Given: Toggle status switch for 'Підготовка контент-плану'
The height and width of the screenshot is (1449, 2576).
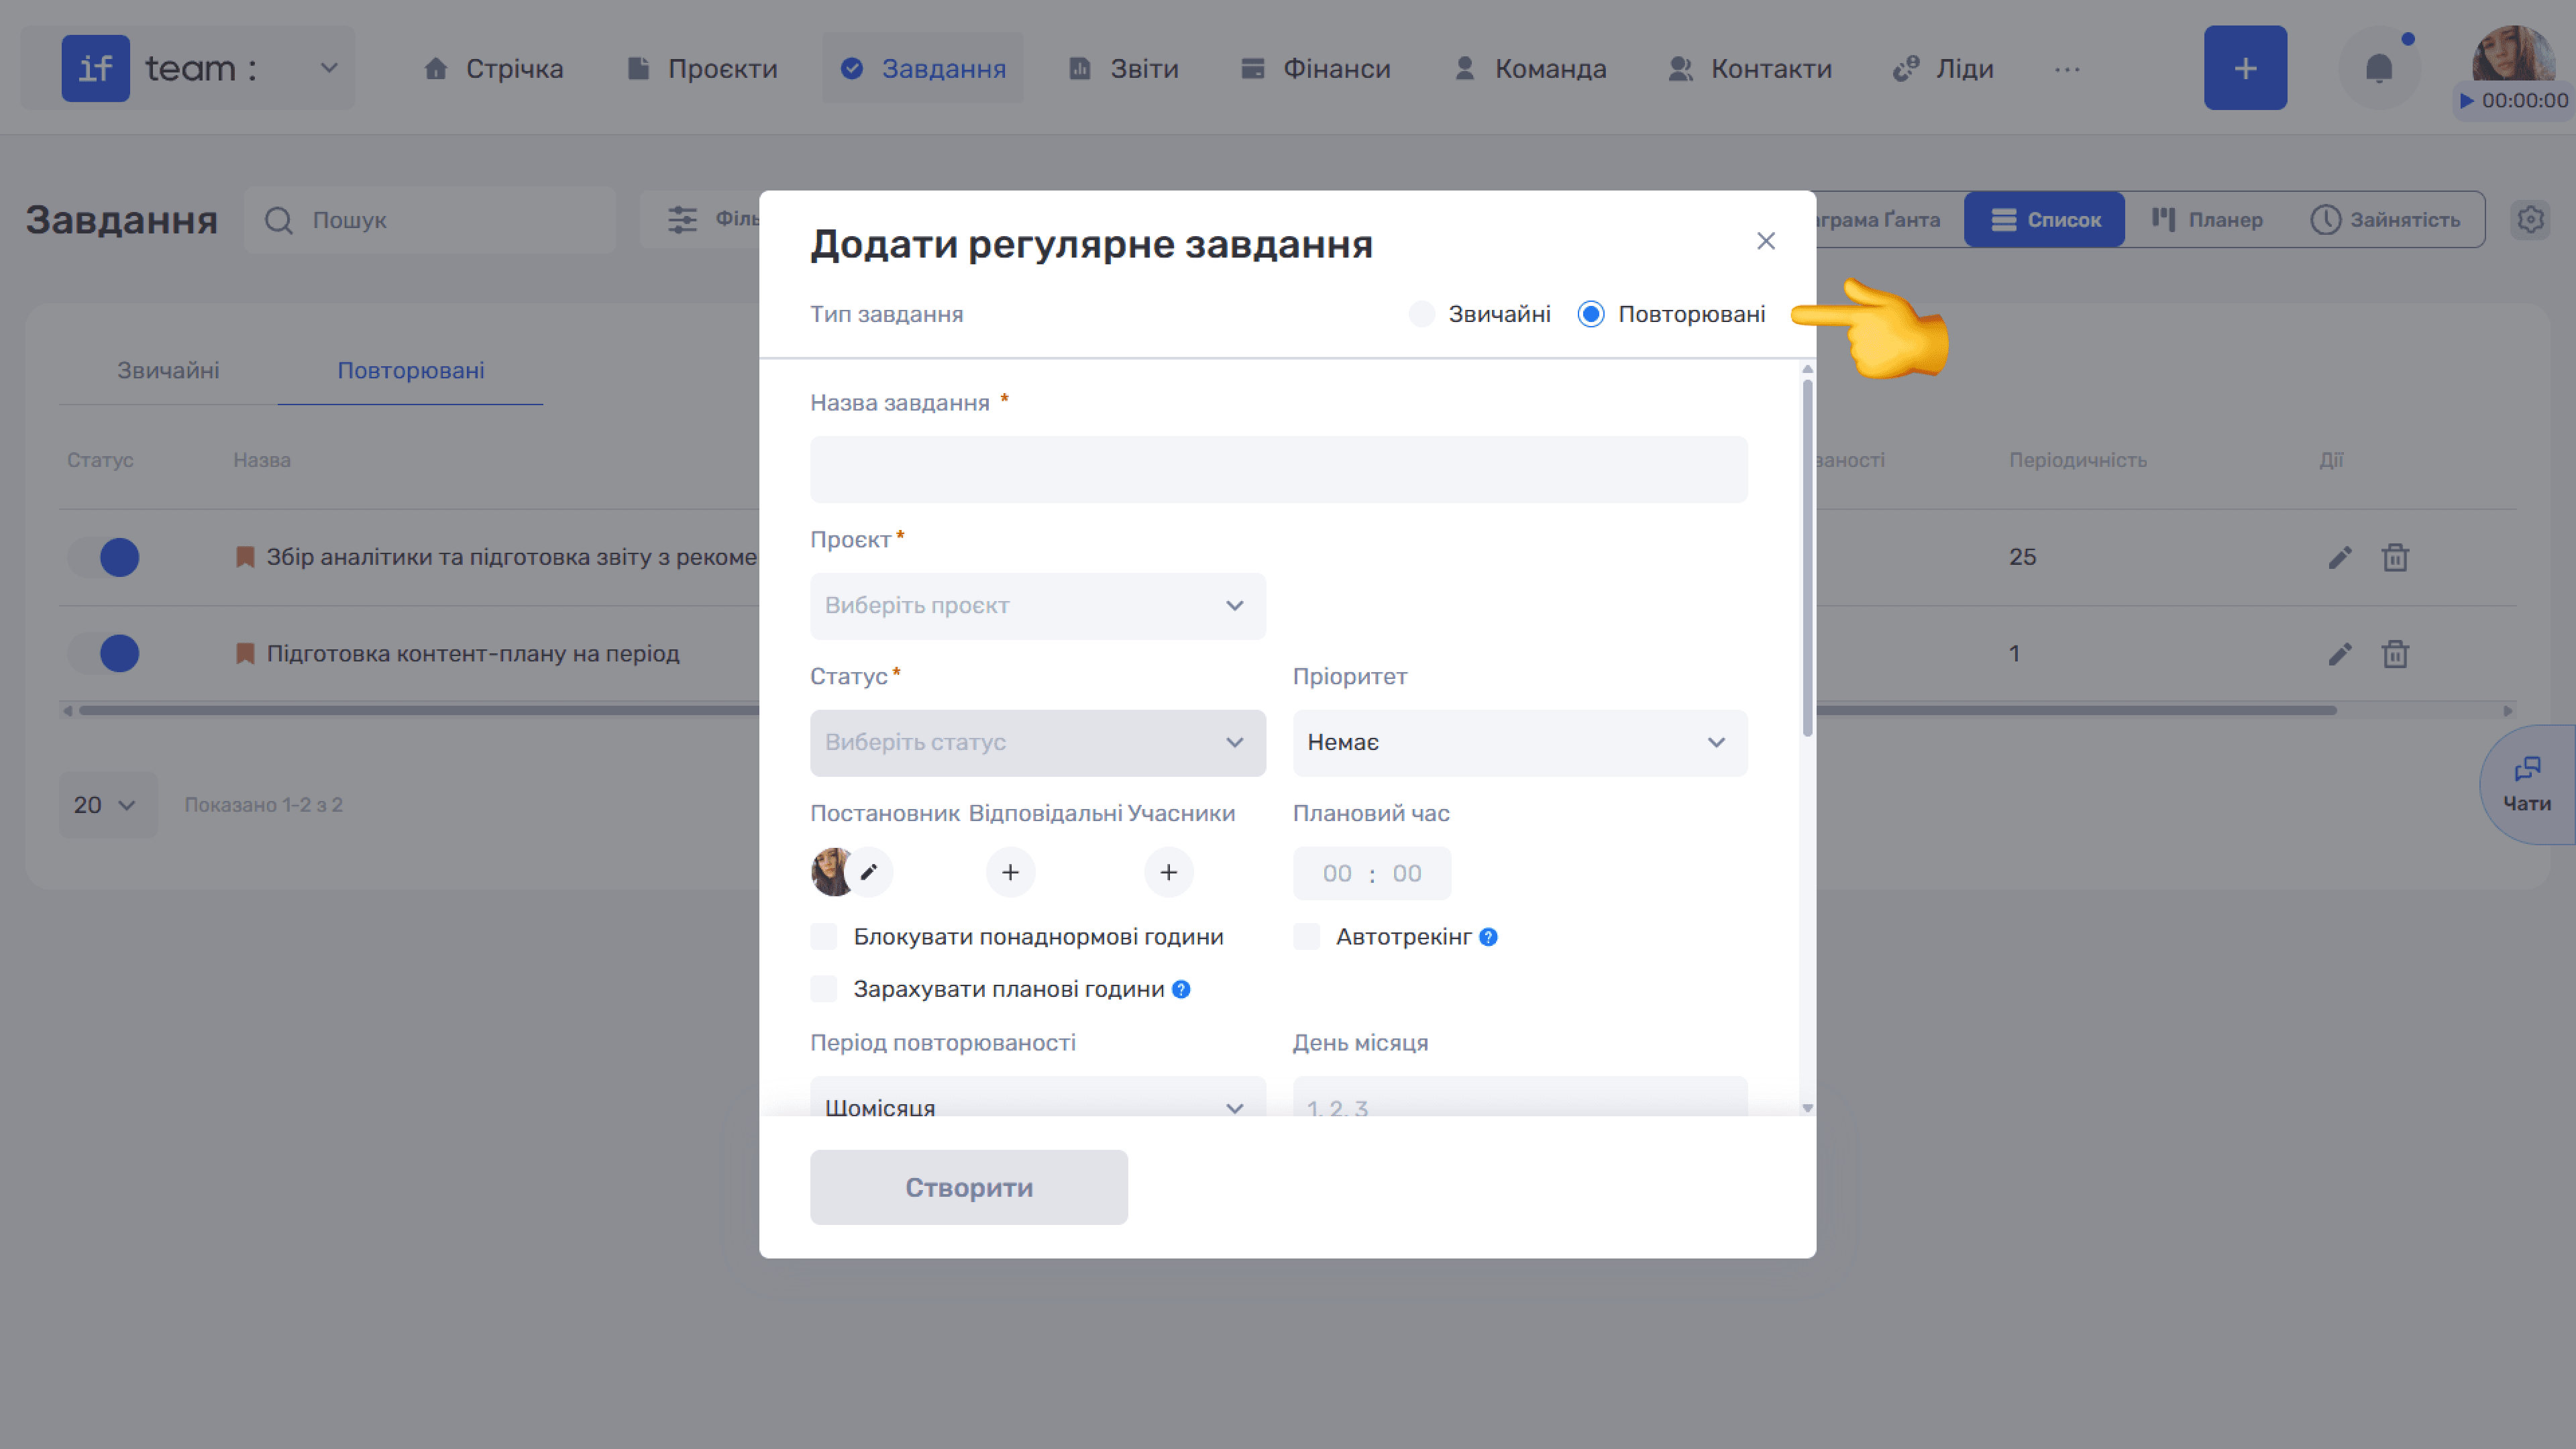Looking at the screenshot, I should click(105, 654).
